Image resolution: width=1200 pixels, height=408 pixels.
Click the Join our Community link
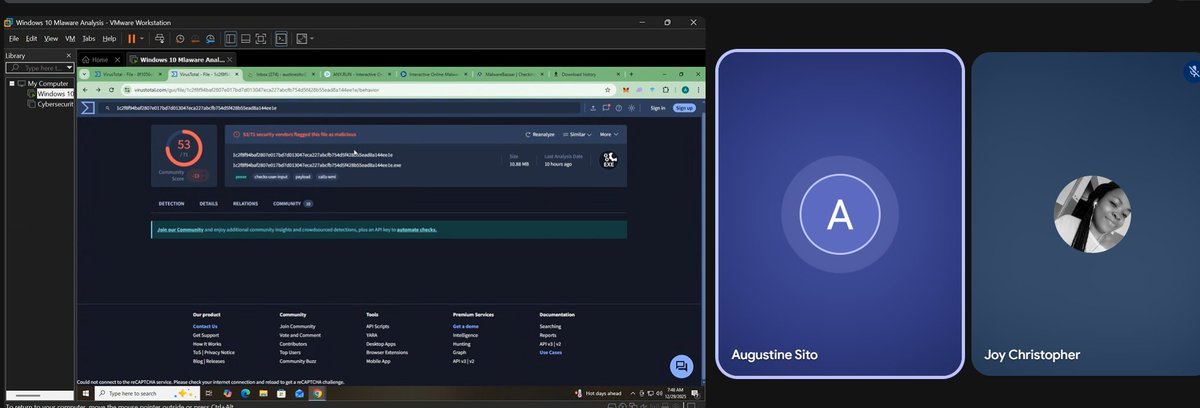(180, 230)
